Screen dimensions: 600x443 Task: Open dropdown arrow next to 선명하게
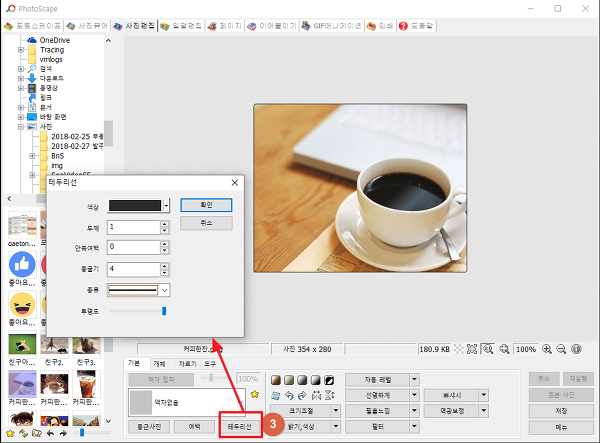[414, 395]
